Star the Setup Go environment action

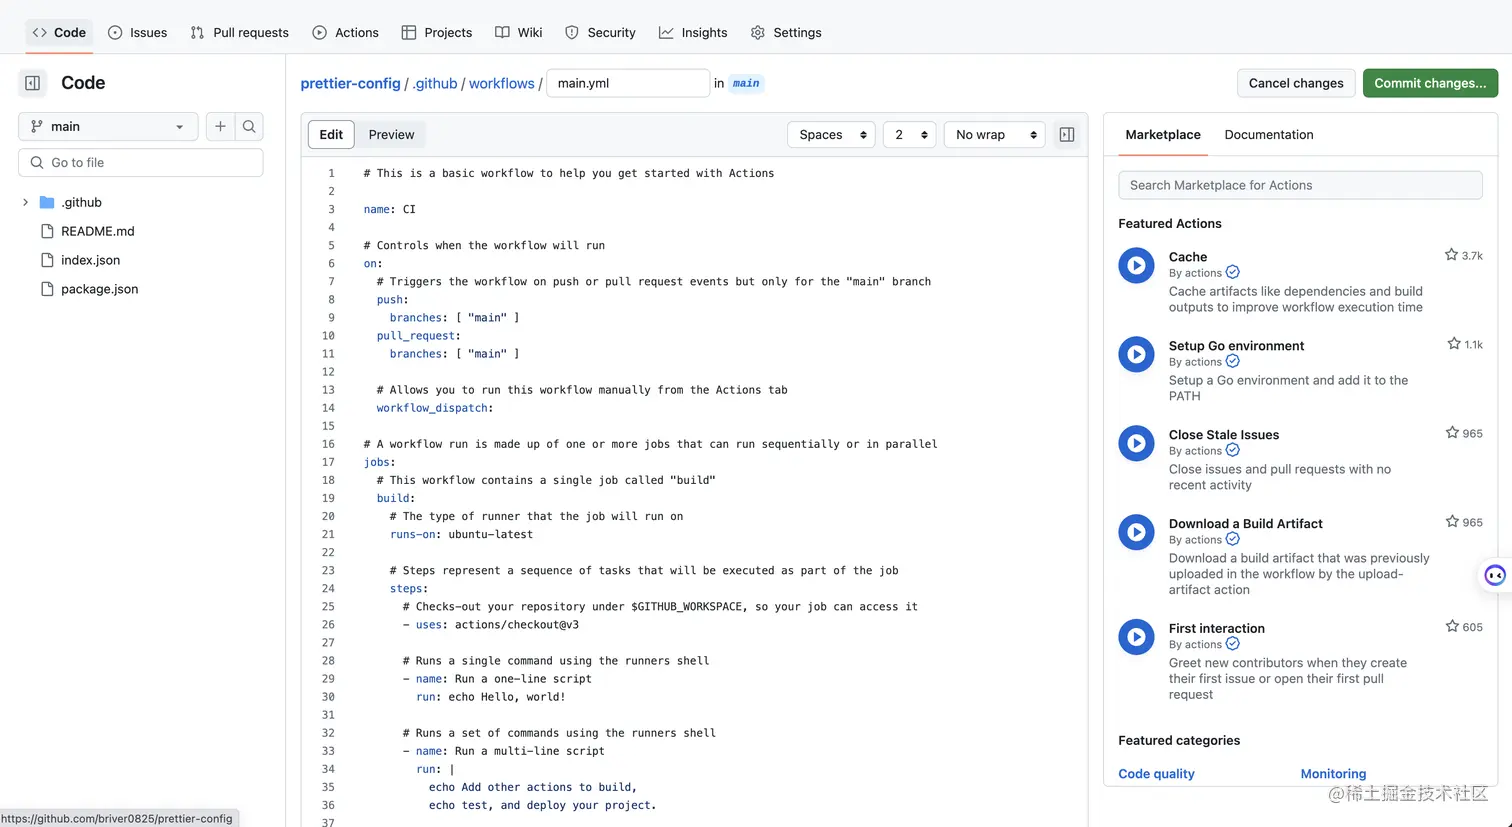pyautogui.click(x=1454, y=344)
